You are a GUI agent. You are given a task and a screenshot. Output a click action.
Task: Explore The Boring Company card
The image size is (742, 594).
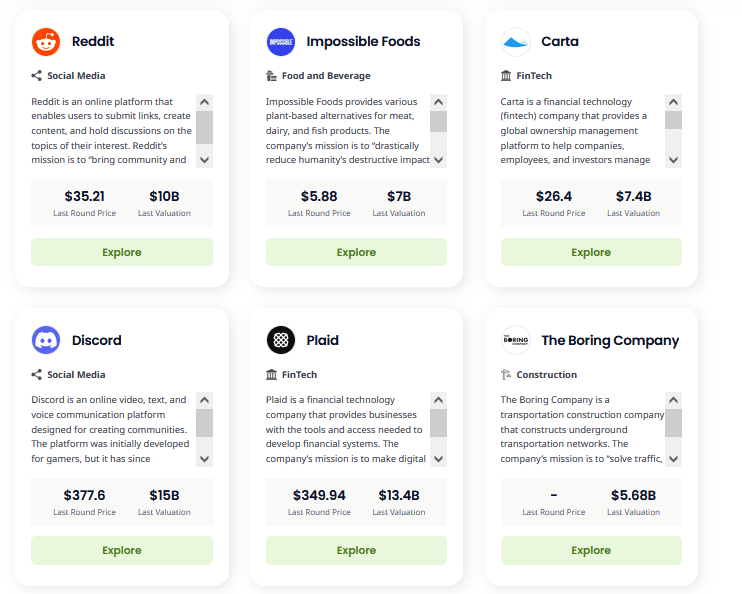[591, 550]
